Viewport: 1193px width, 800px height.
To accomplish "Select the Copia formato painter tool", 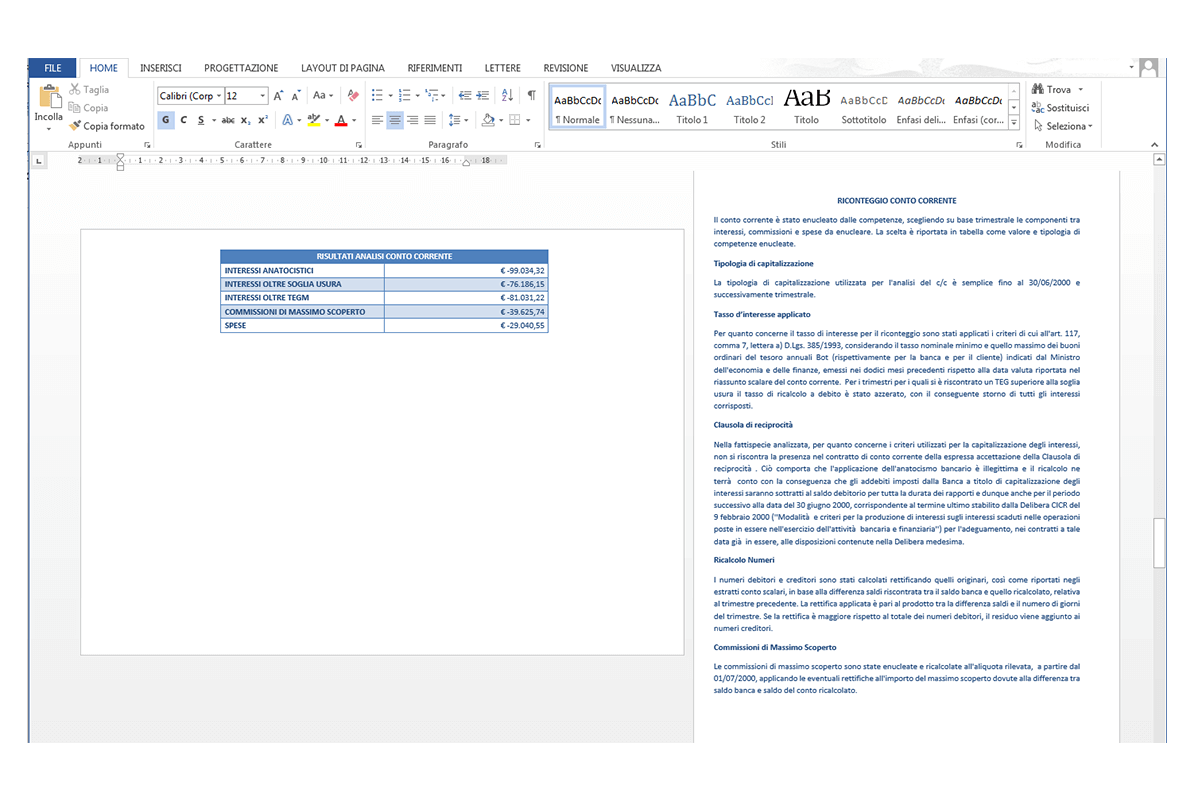I will [x=107, y=126].
